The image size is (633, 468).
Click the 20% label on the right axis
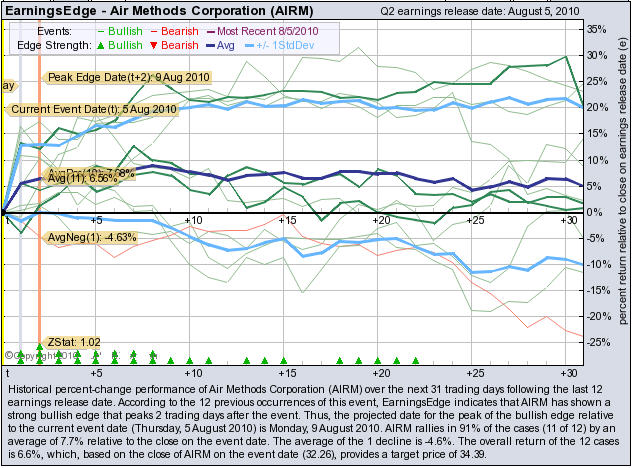click(x=595, y=107)
